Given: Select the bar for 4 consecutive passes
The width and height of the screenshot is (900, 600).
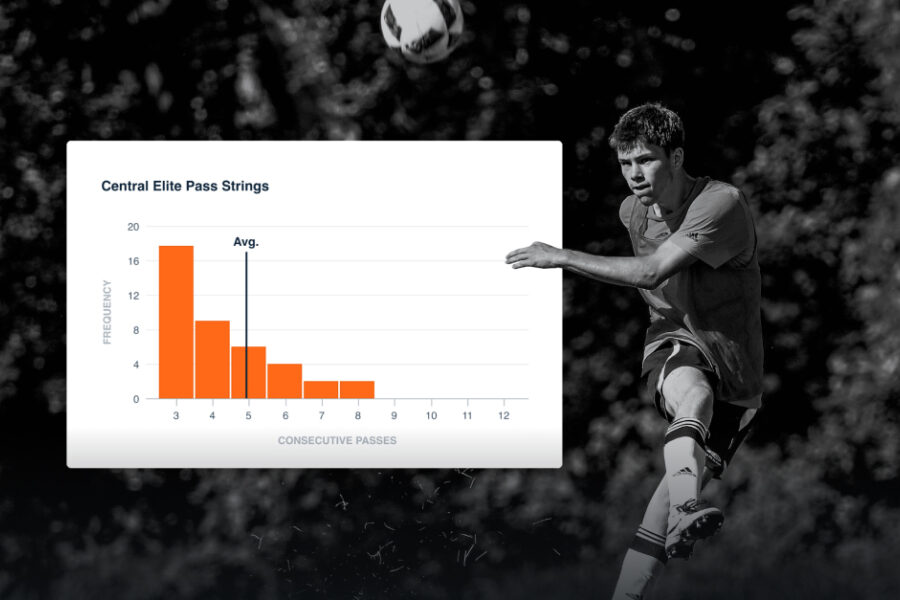Looking at the screenshot, I should pos(212,359).
